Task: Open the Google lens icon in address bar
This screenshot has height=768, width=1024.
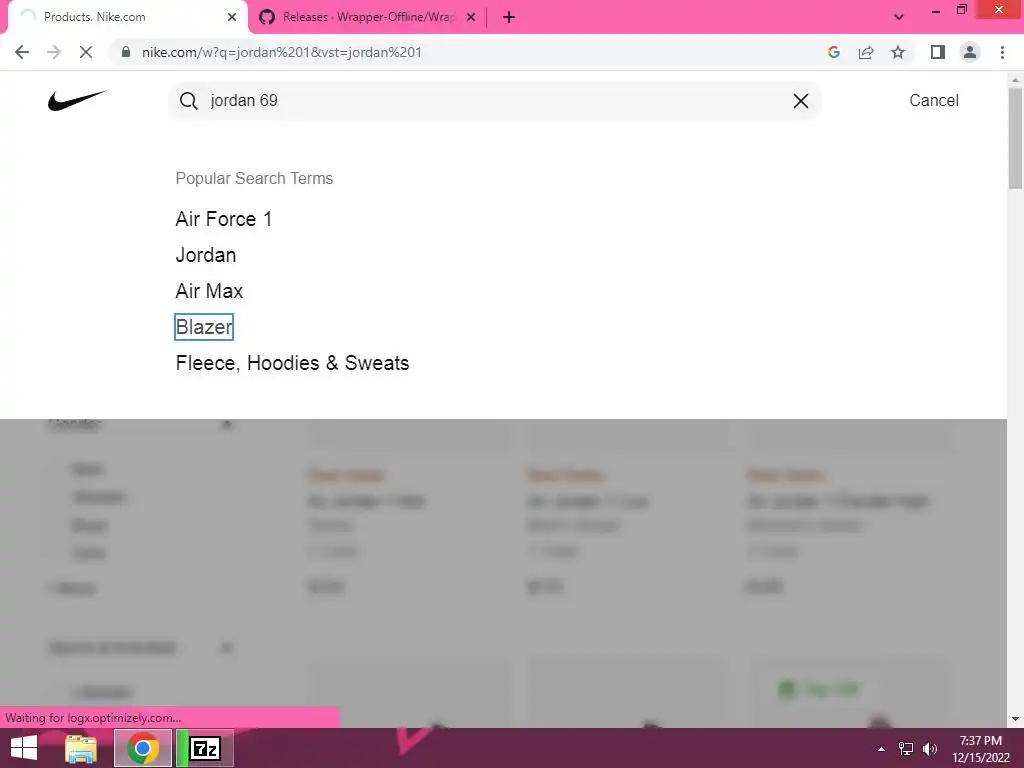Action: coord(833,52)
